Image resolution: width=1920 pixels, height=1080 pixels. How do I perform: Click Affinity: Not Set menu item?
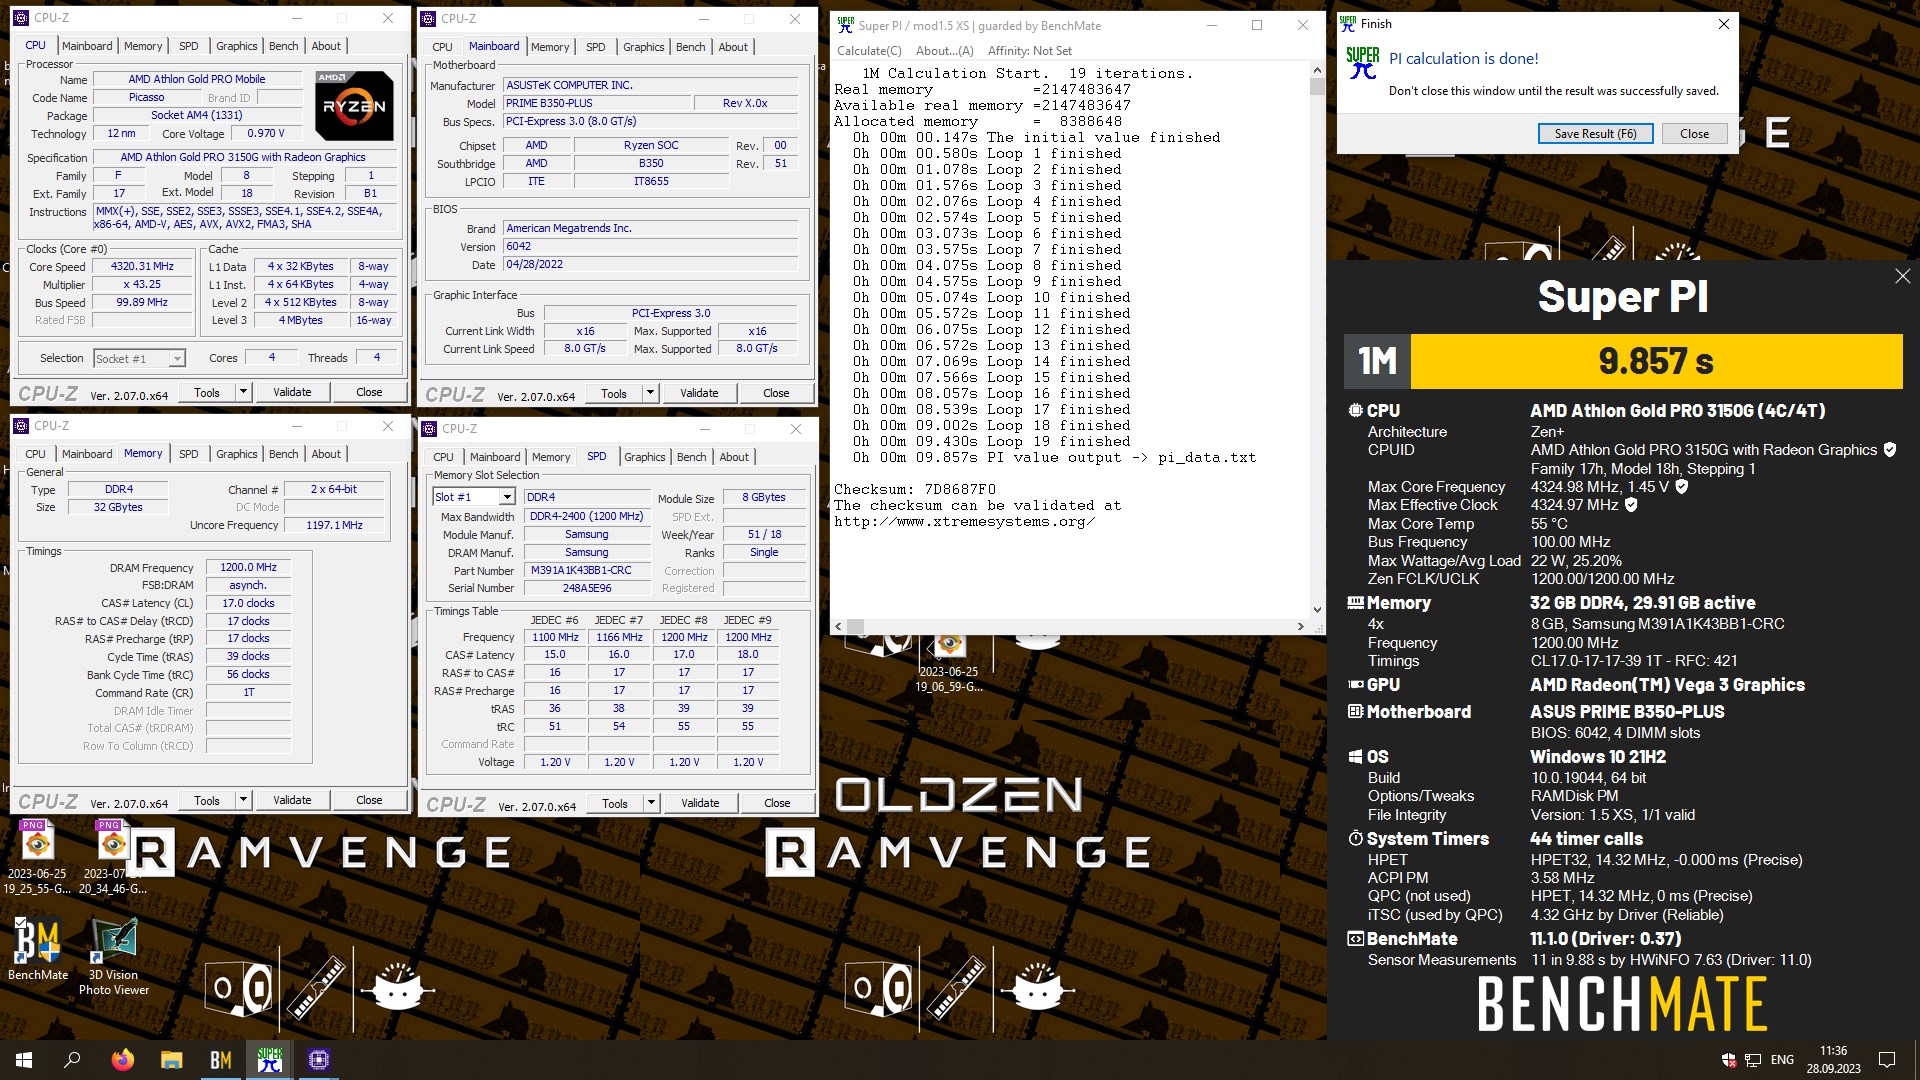pyautogui.click(x=1029, y=51)
